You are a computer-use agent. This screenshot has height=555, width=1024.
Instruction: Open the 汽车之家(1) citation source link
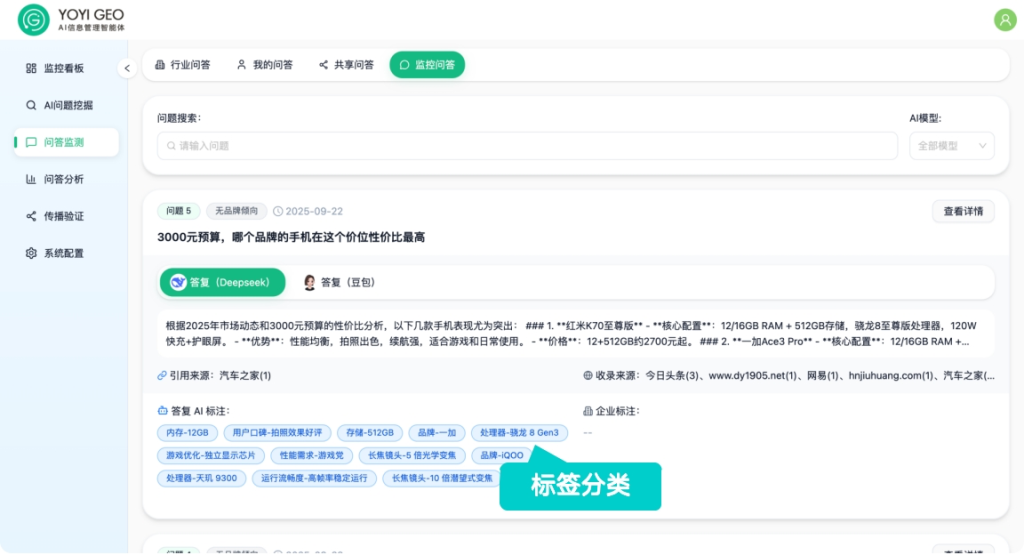click(x=245, y=376)
